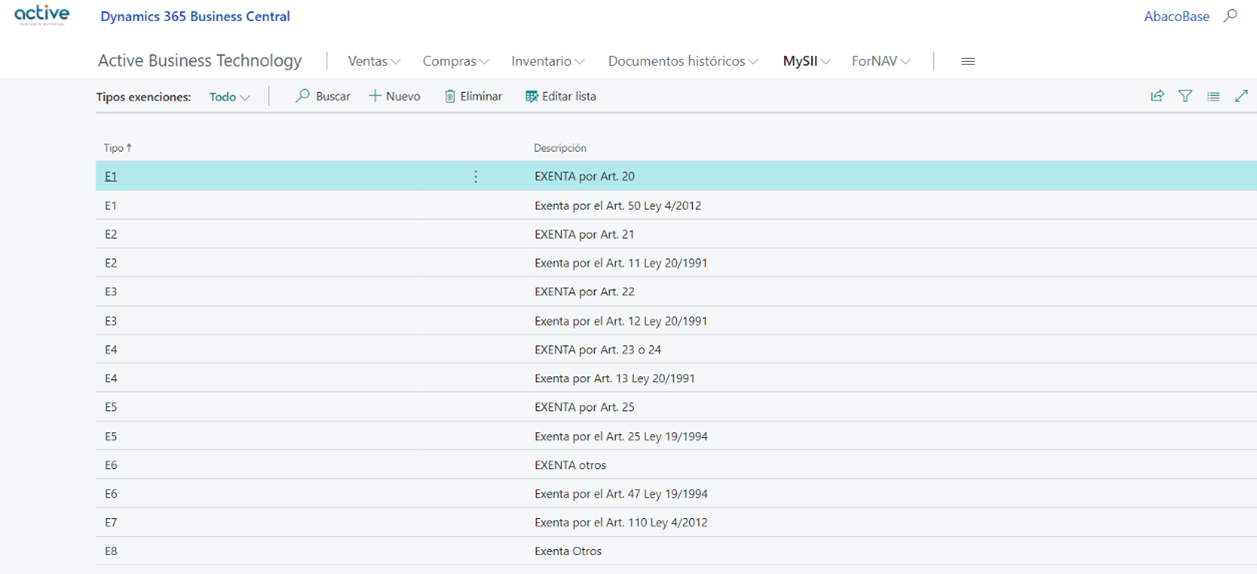This screenshot has height=574, width=1257.
Task: Open the hamburger menu after ForNAV
Action: pos(967,61)
